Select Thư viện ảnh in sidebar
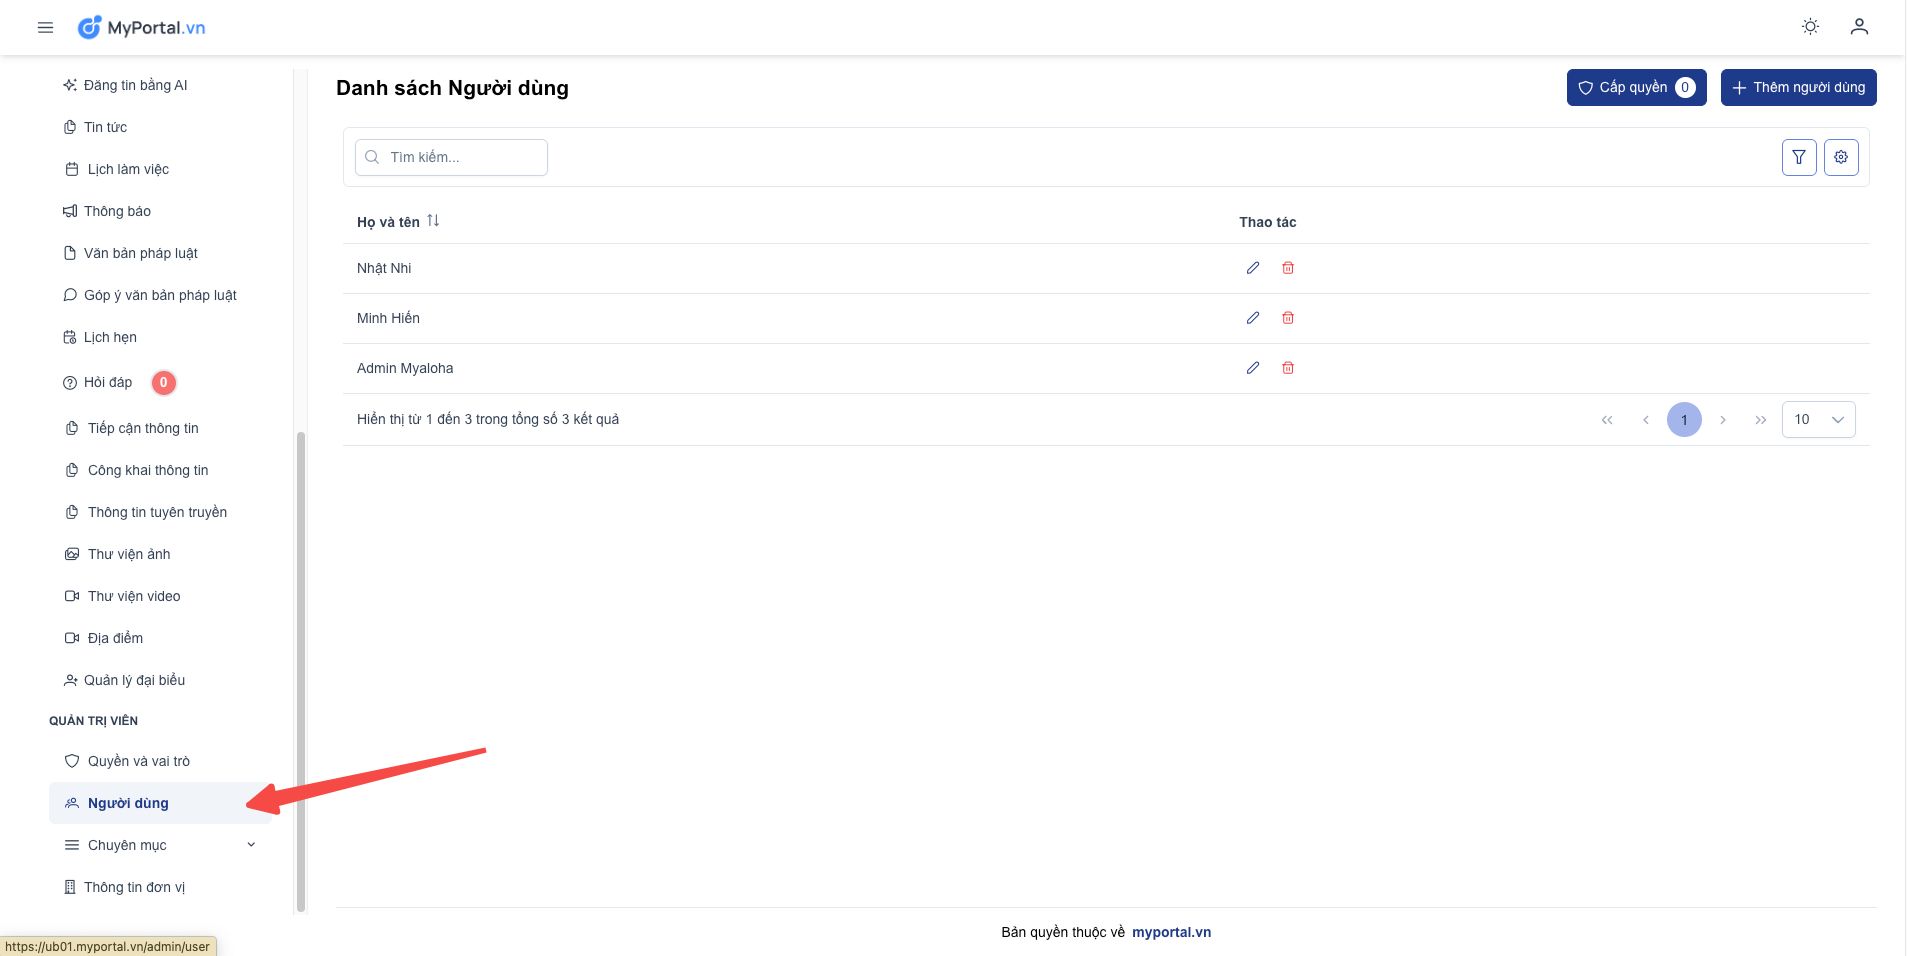The height and width of the screenshot is (956, 1907). 128,554
